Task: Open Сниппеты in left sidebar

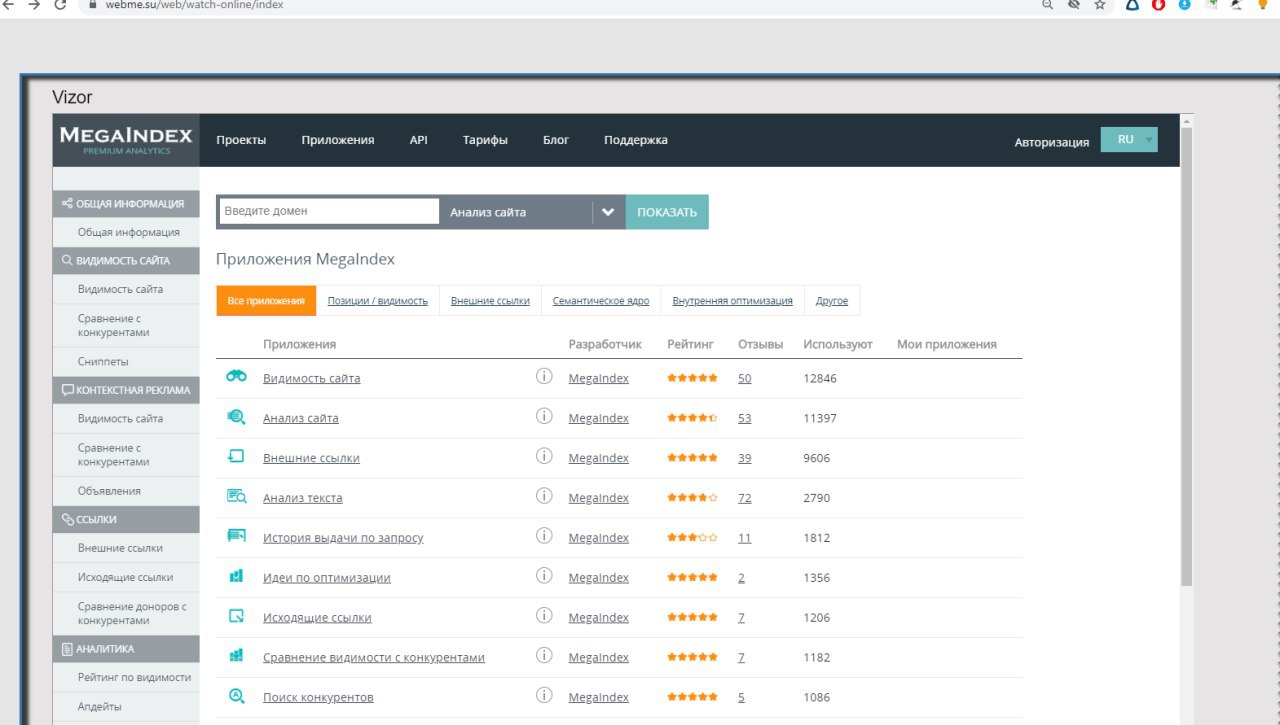Action: tap(103, 361)
